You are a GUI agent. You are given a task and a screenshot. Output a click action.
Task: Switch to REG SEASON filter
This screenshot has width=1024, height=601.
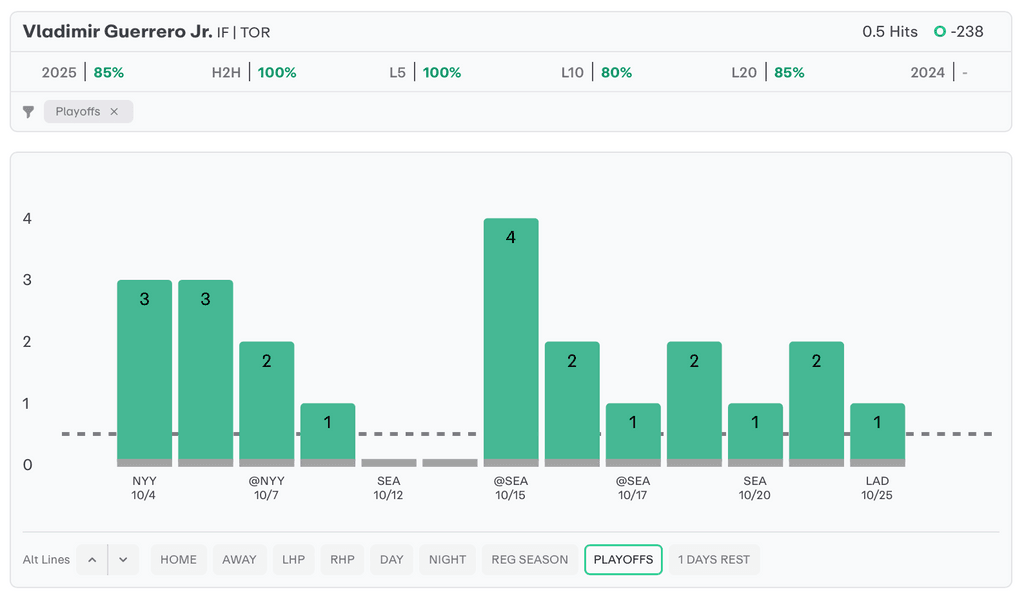click(x=529, y=560)
